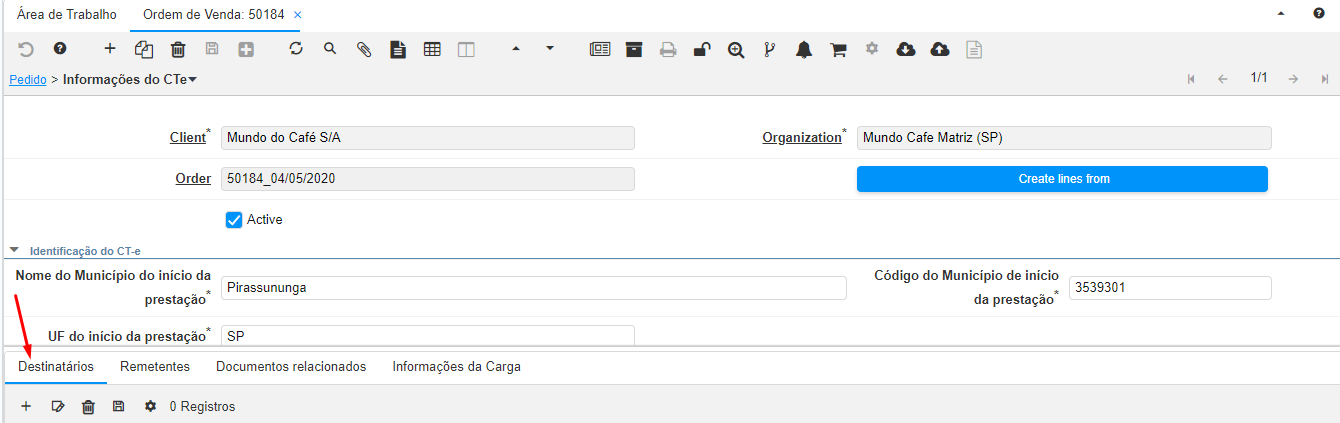
Task: Open the zoom across magnifier icon
Action: click(736, 48)
